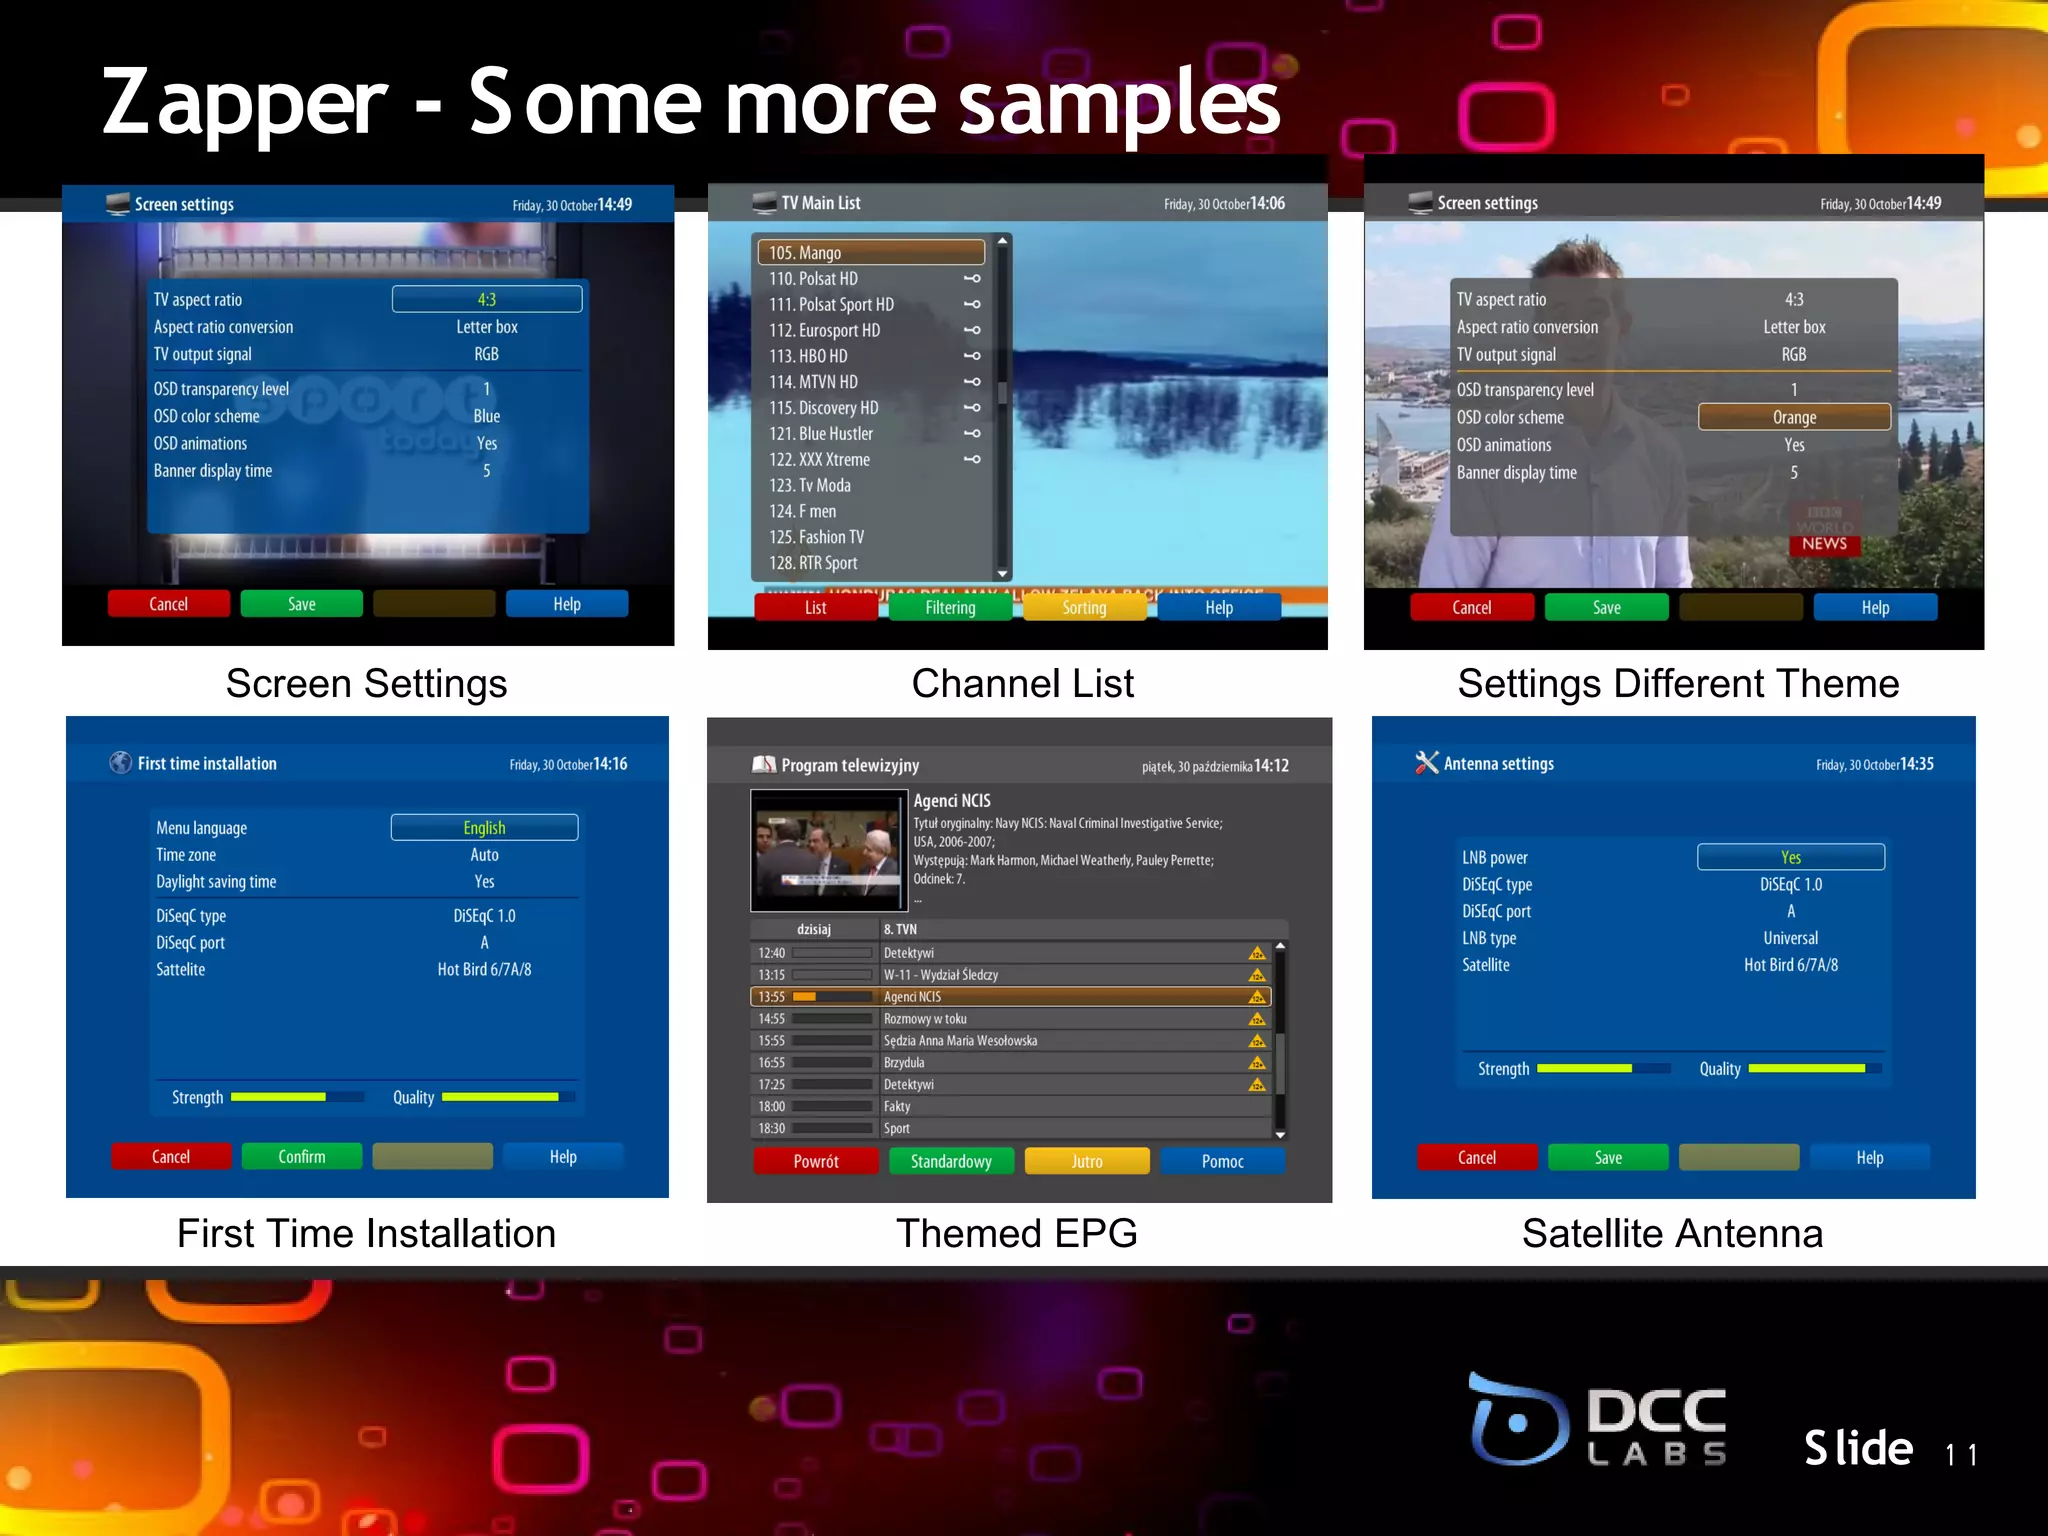2048x1536 pixels.
Task: Click the green Standardowy button
Action: [951, 1161]
